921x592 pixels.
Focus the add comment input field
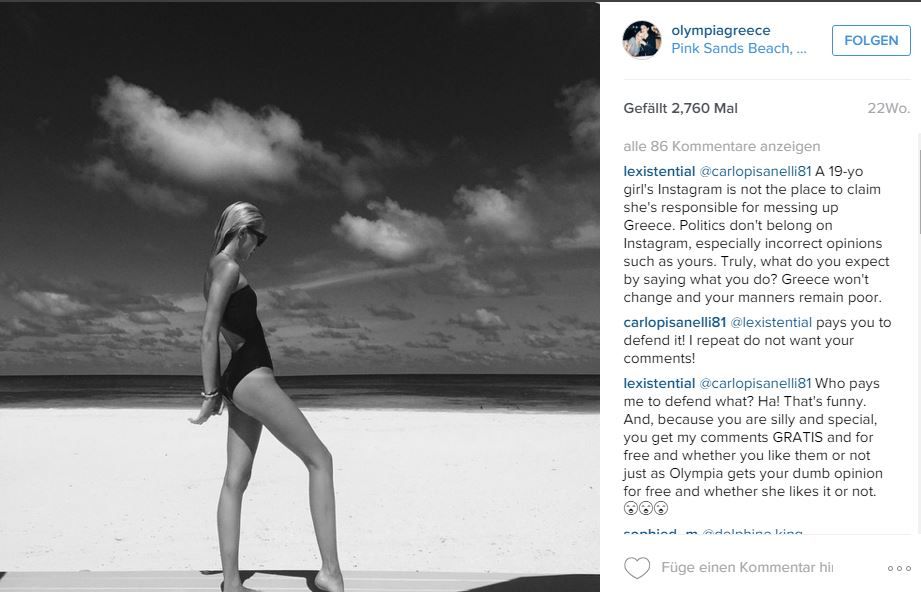[747, 567]
